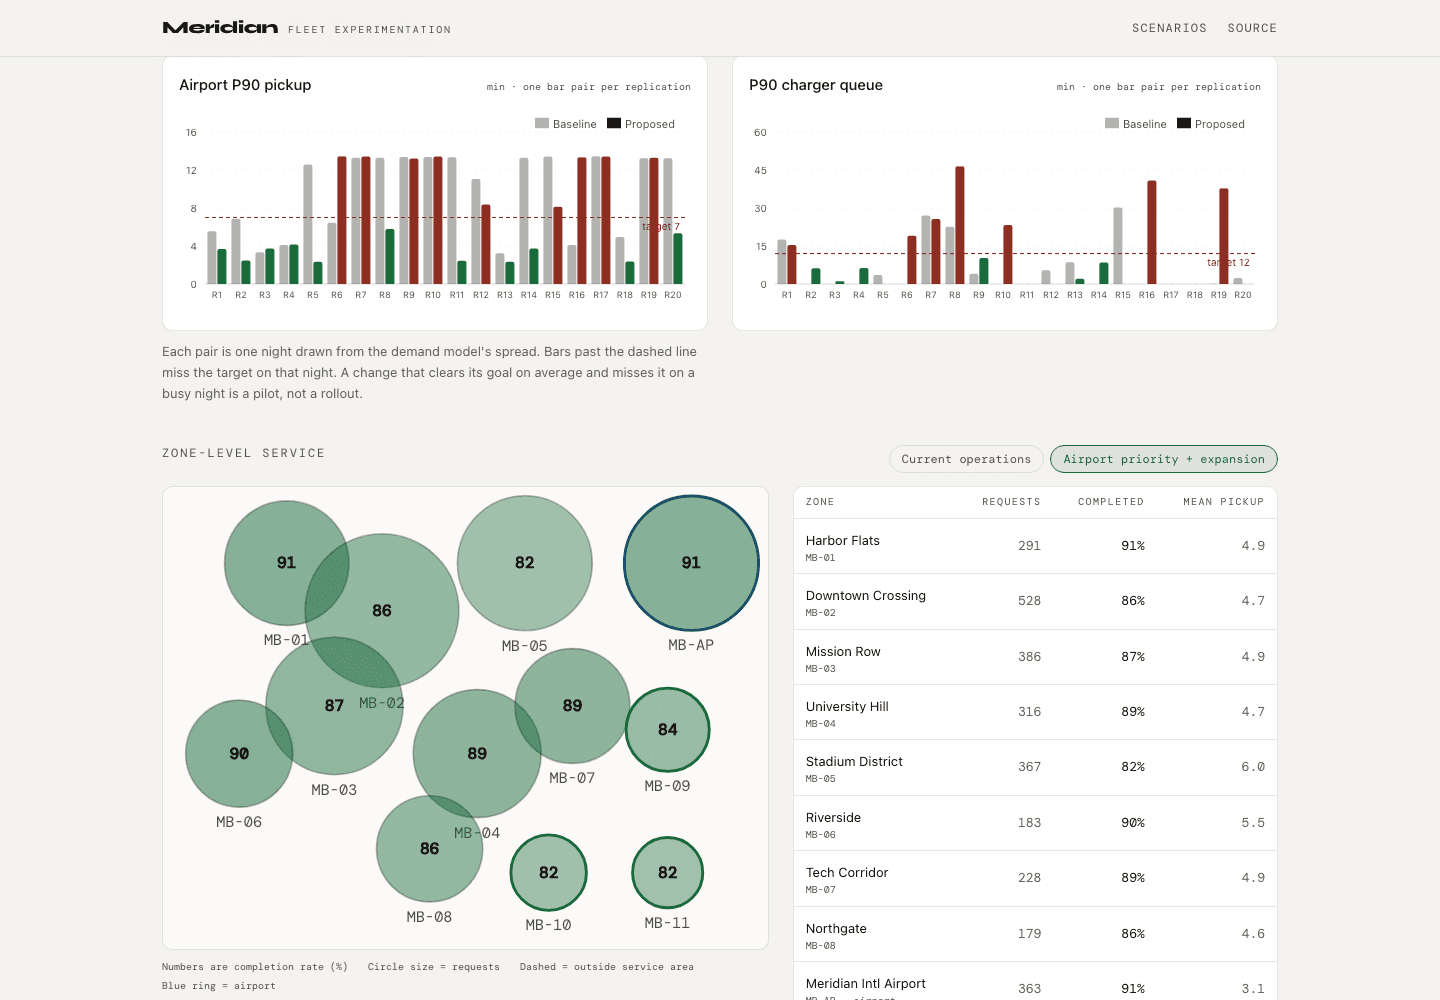Select the MB-11 zone bubble on the map

tap(668, 873)
